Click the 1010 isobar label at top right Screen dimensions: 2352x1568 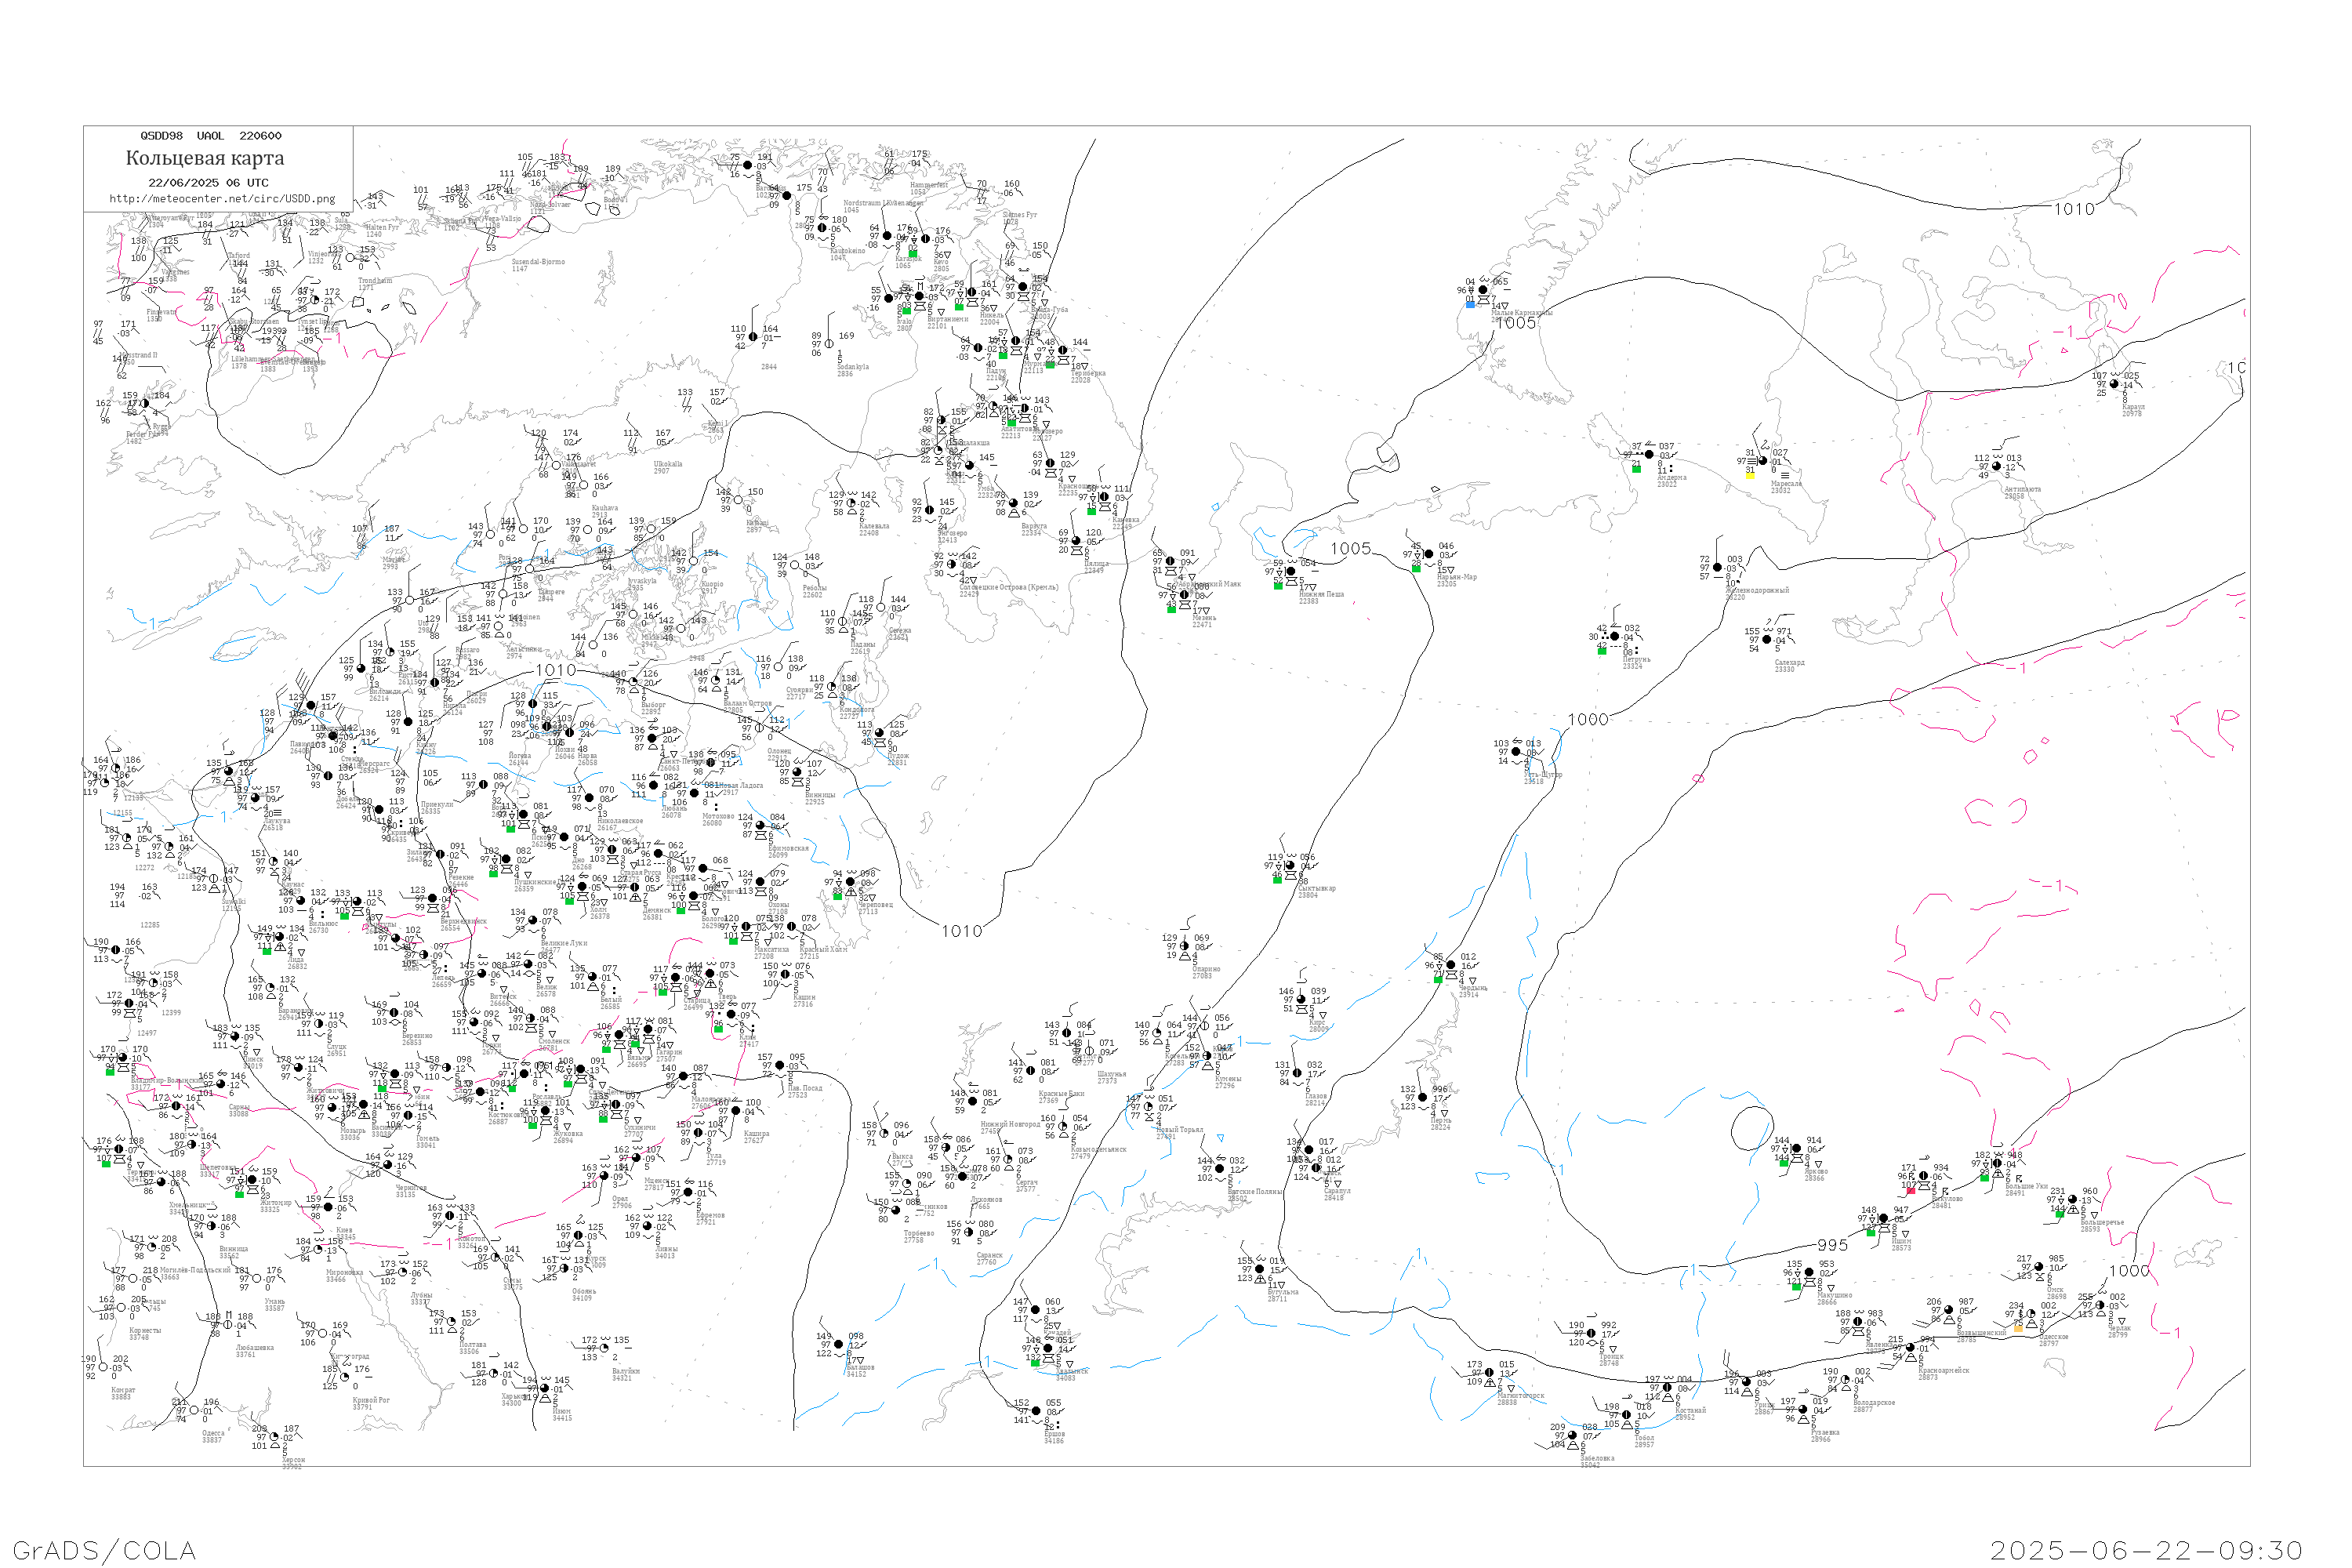point(2074,209)
